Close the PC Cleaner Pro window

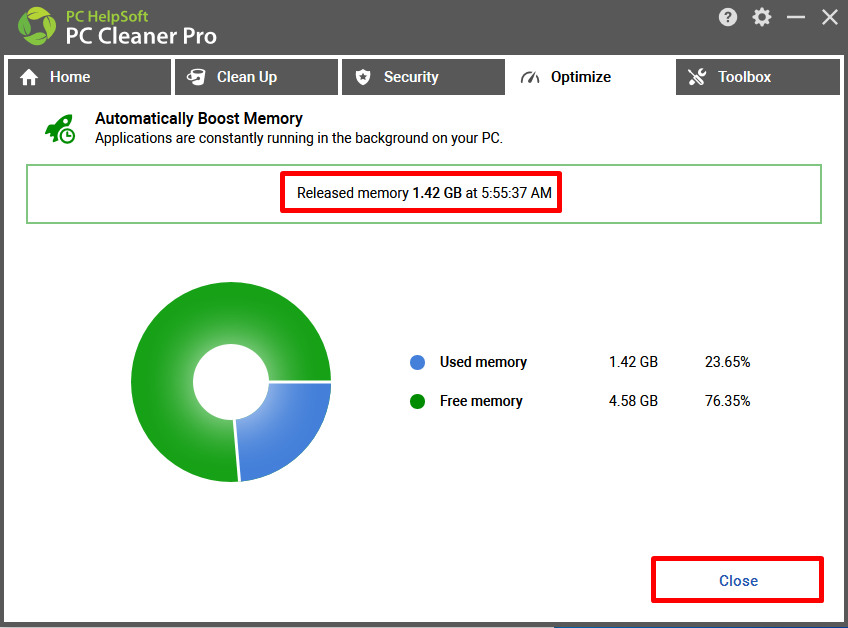tap(830, 17)
